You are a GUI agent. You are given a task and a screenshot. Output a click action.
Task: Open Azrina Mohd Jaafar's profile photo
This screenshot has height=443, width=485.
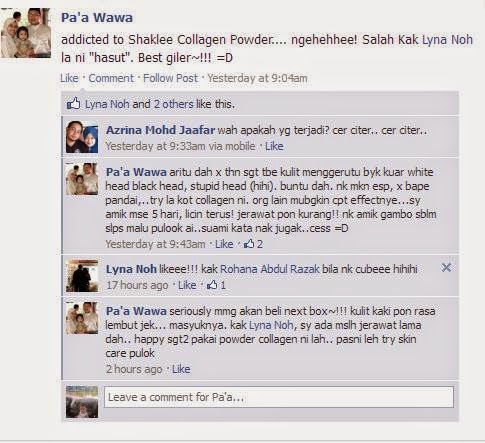[x=82, y=137]
